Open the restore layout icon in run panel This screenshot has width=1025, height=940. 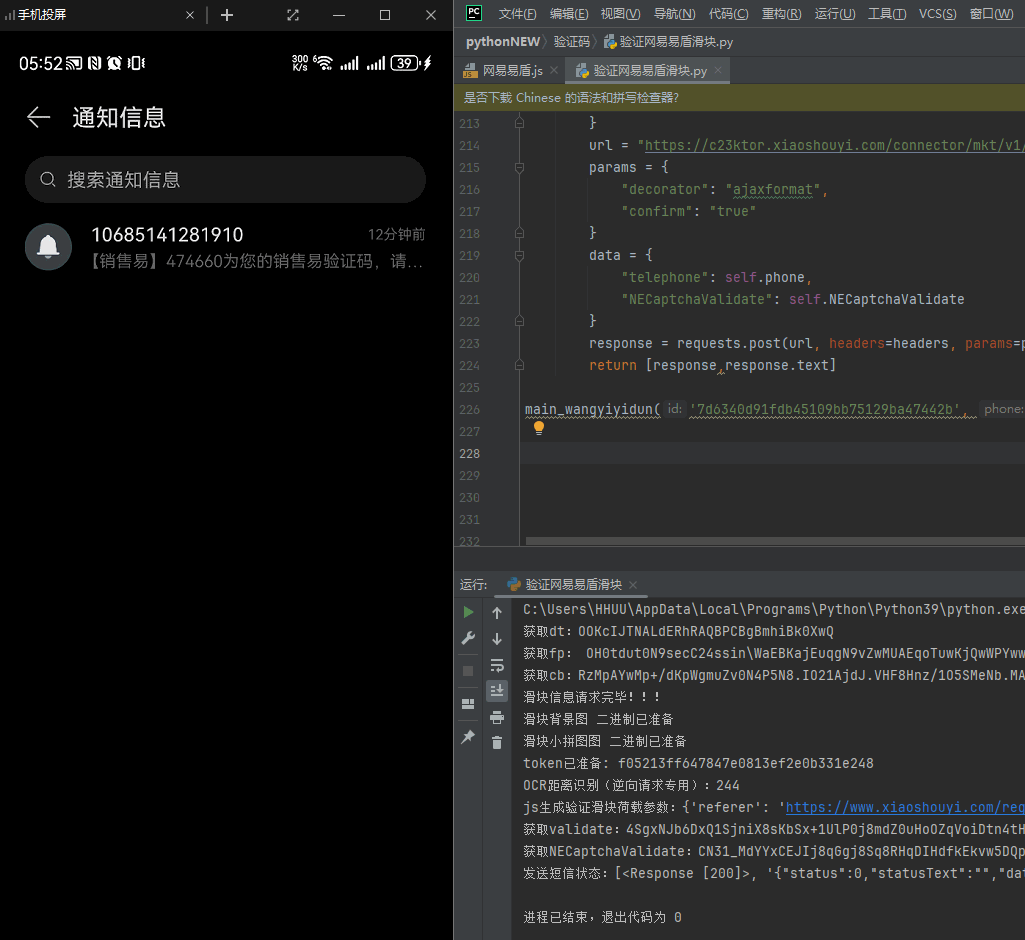tap(470, 703)
